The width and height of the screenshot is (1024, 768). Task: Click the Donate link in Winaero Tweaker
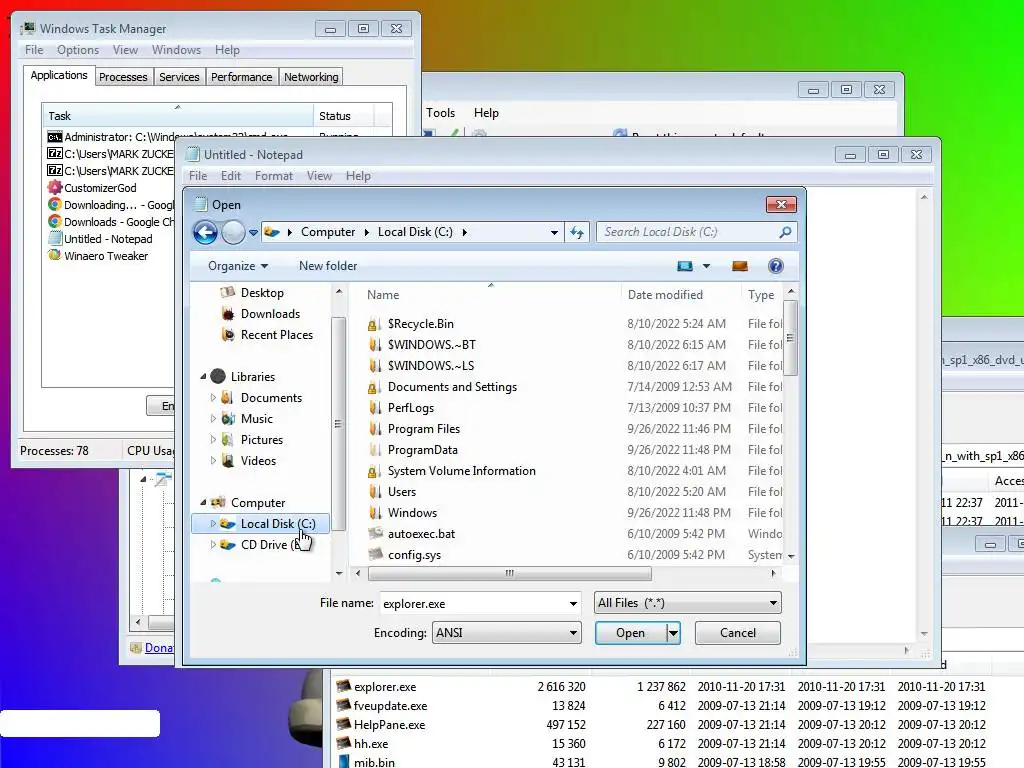point(159,648)
